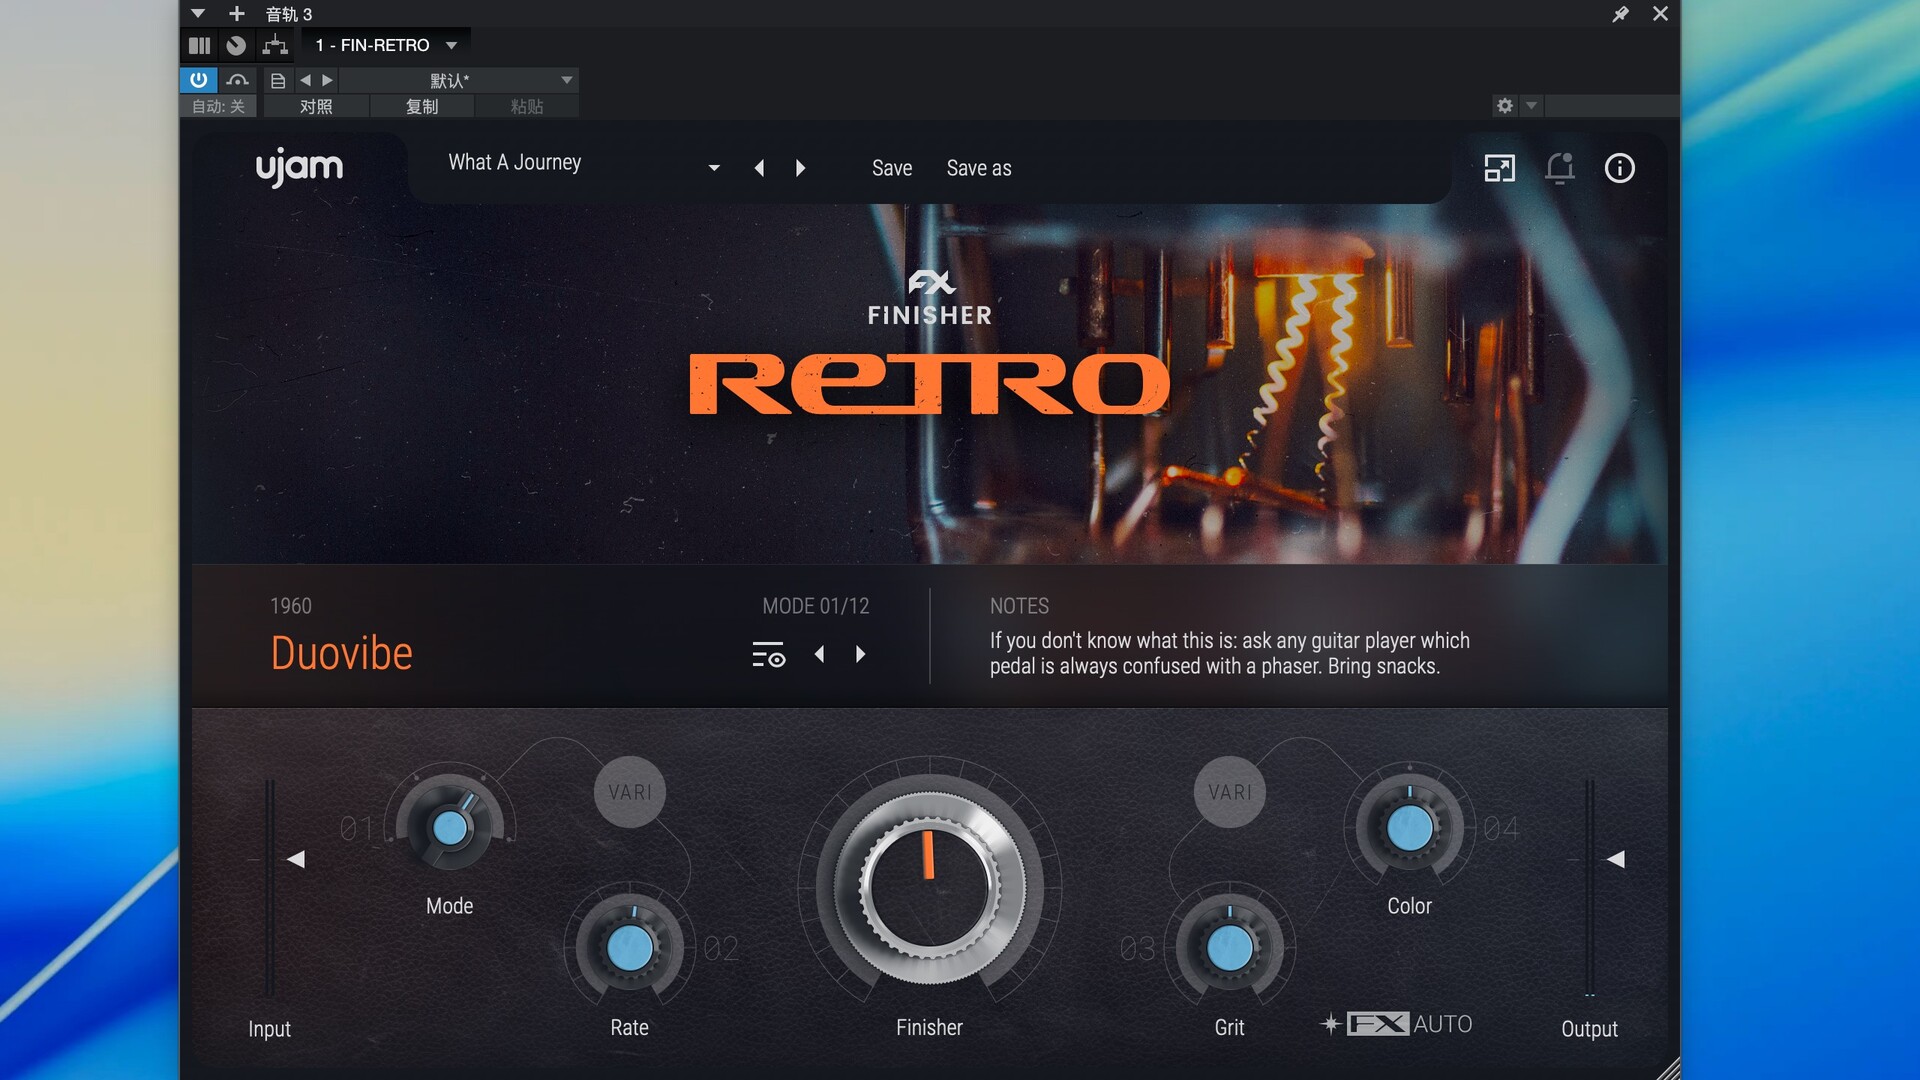This screenshot has width=1920, height=1080.
Task: Click the interface resize scale icon
Action: 1499,168
